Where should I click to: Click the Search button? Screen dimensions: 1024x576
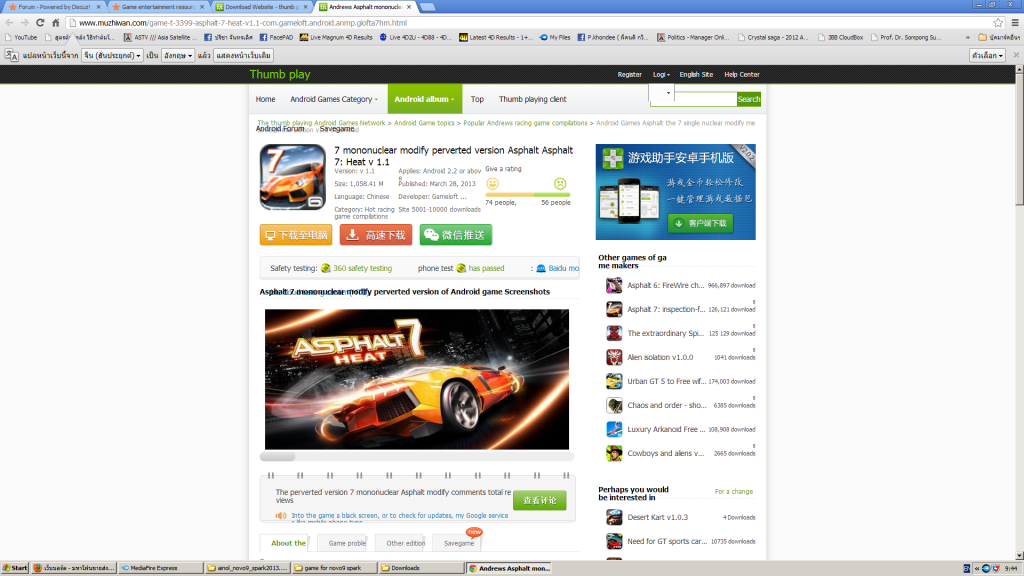tap(748, 99)
